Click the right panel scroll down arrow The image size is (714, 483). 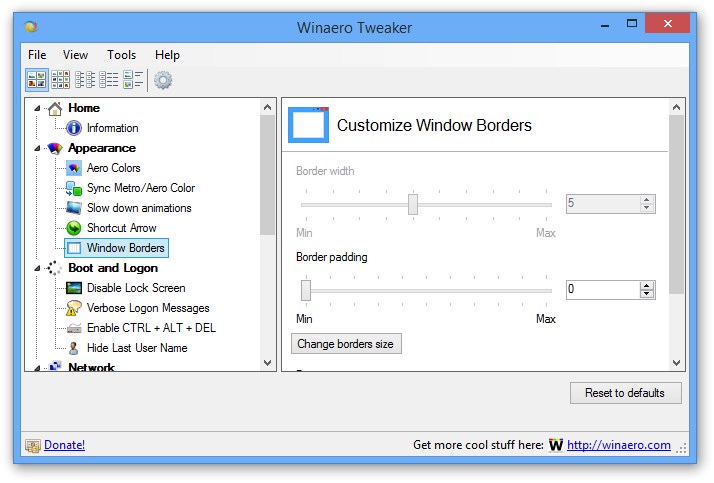pyautogui.click(x=676, y=363)
